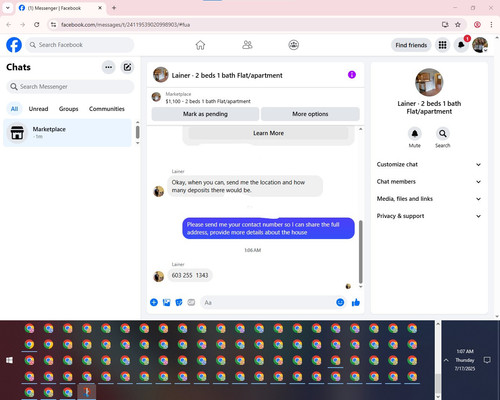Mute the conversation bell icon
The height and width of the screenshot is (400, 500).
click(415, 134)
